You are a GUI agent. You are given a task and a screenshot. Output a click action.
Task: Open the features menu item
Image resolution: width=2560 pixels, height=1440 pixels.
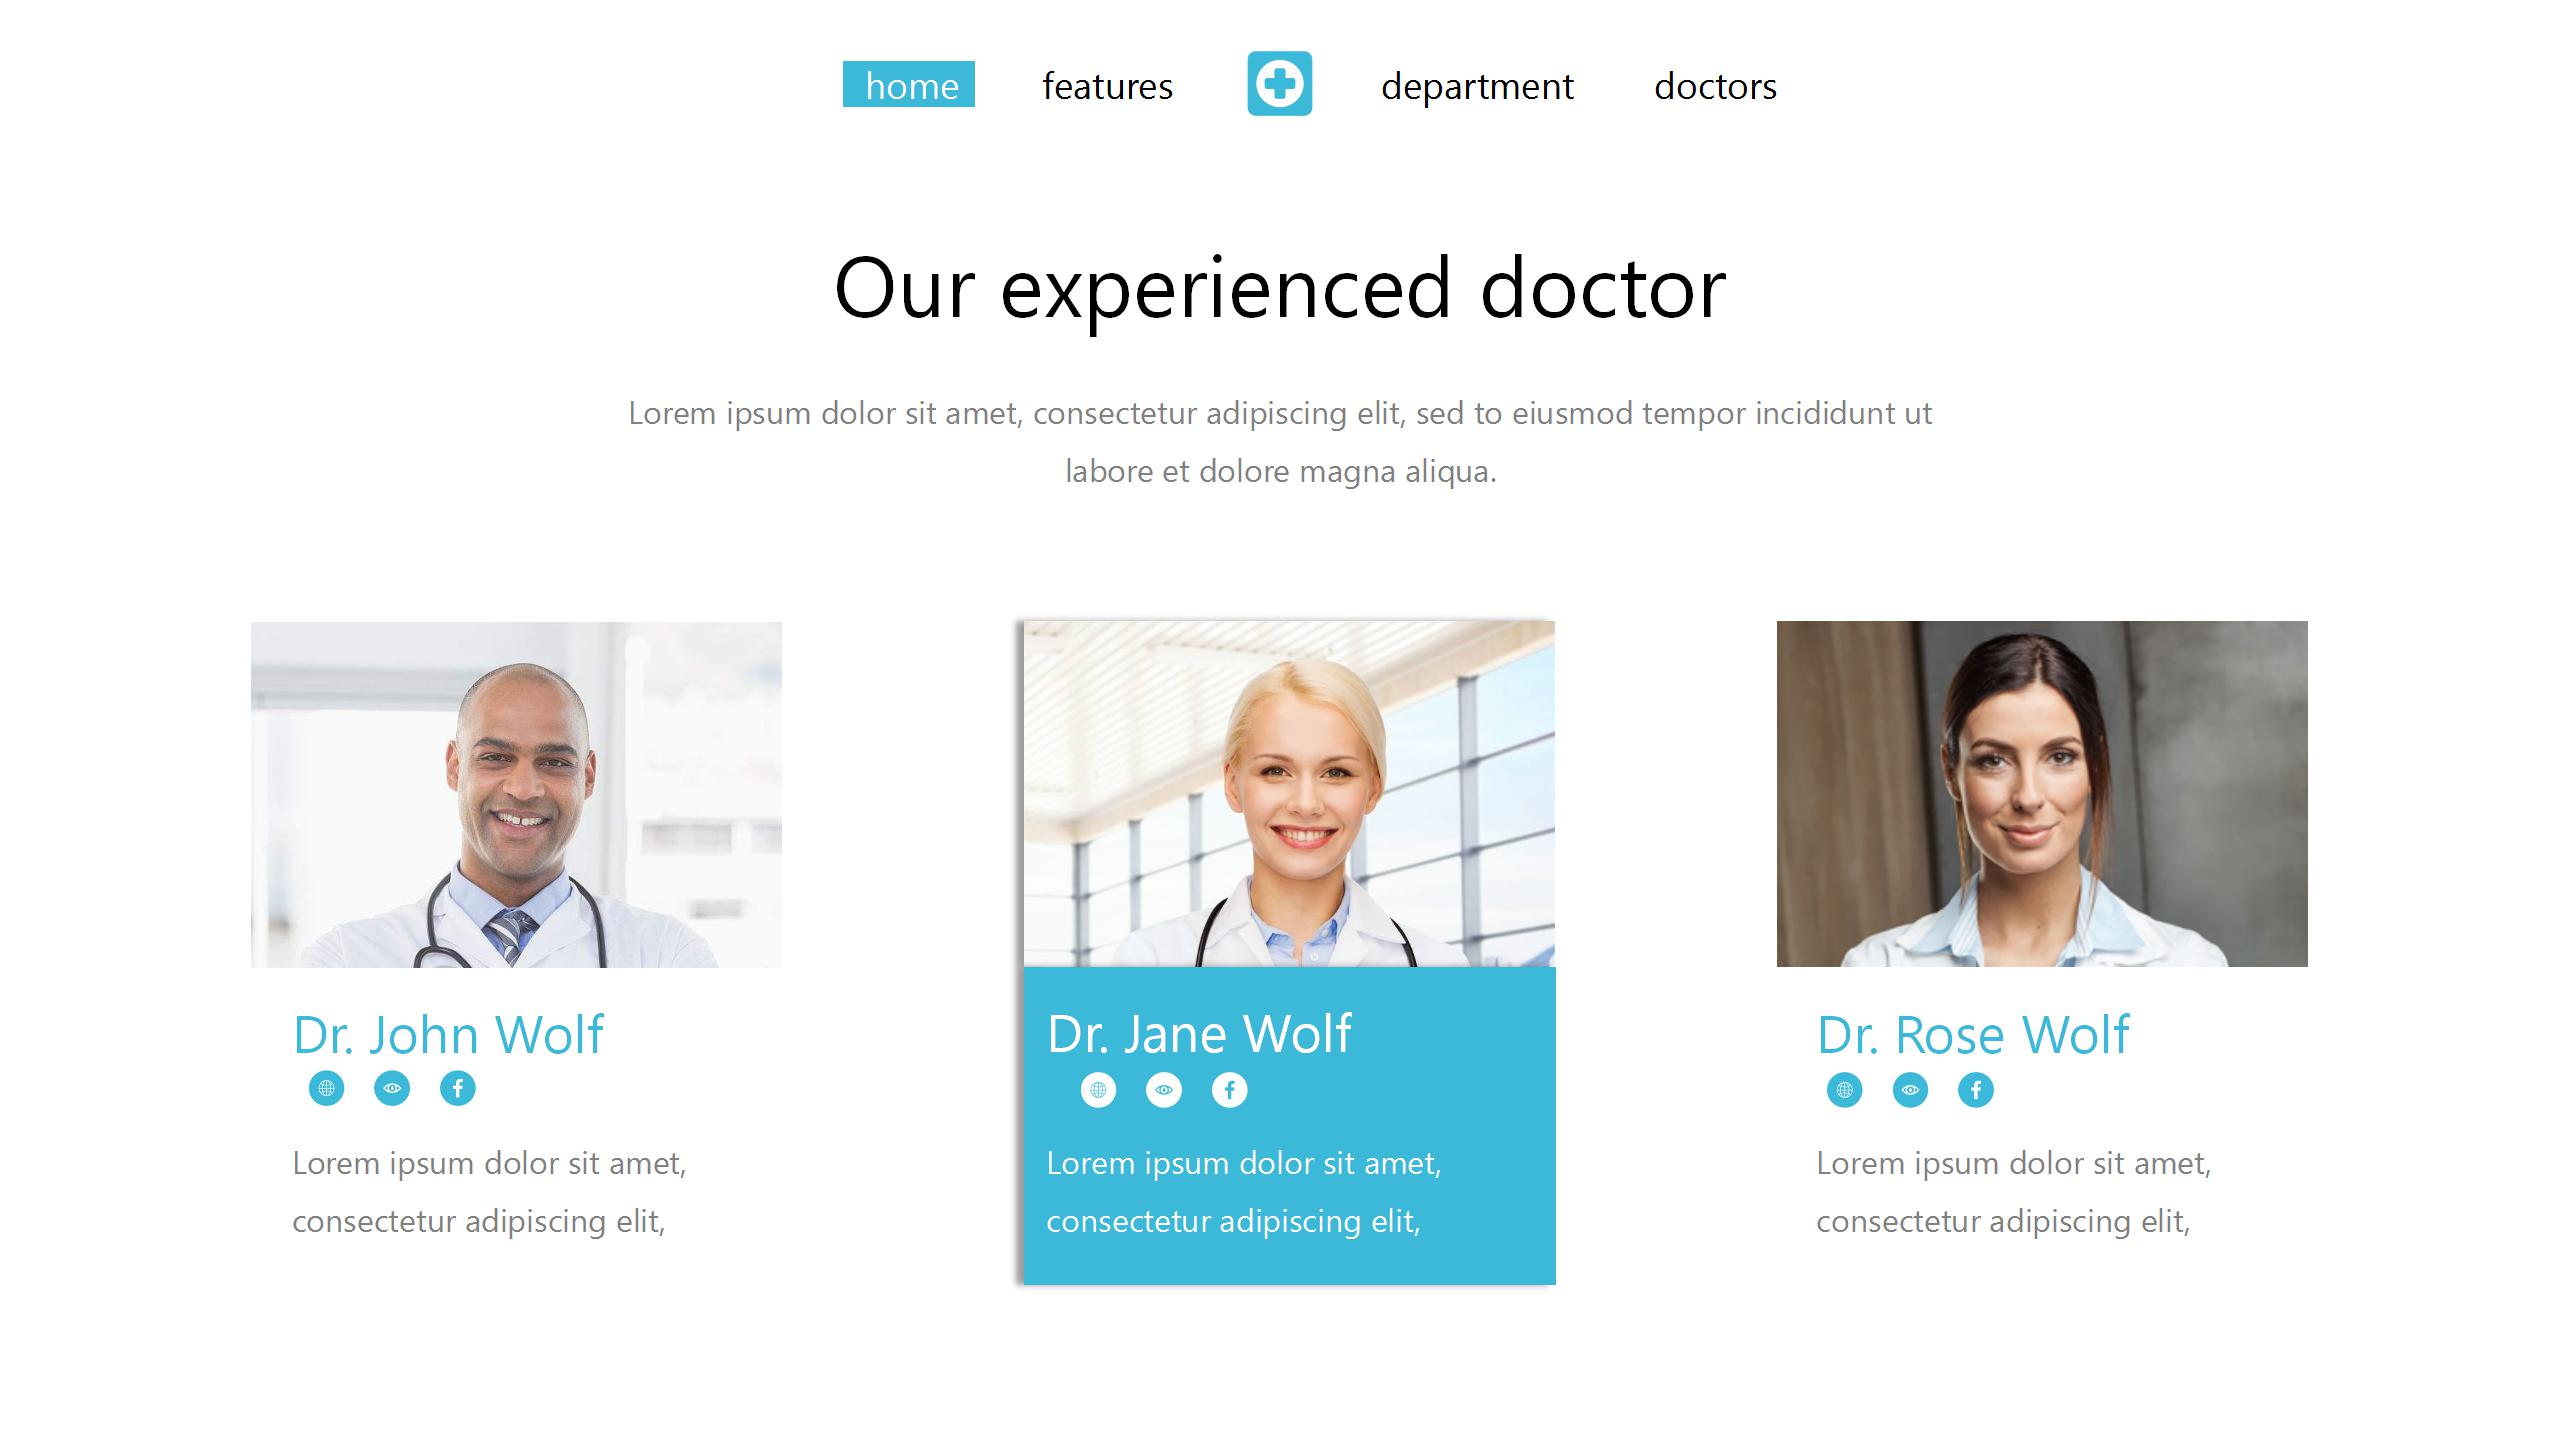click(1107, 86)
